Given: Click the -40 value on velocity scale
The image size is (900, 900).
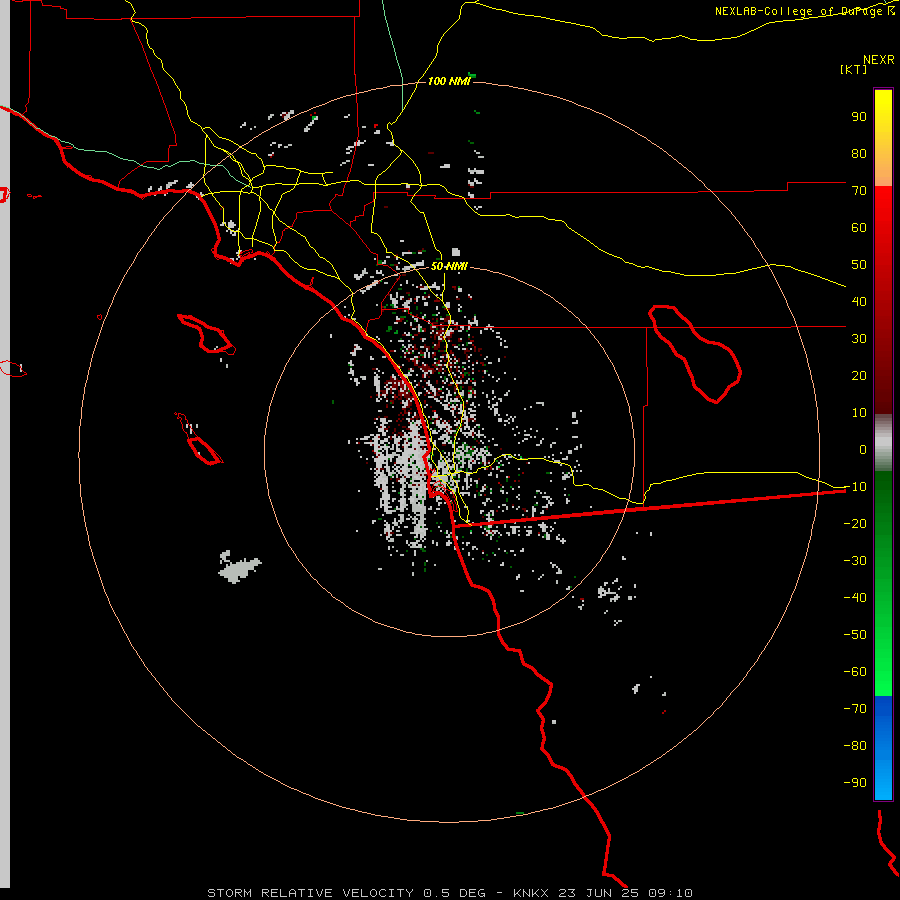Looking at the screenshot, I should (x=855, y=598).
